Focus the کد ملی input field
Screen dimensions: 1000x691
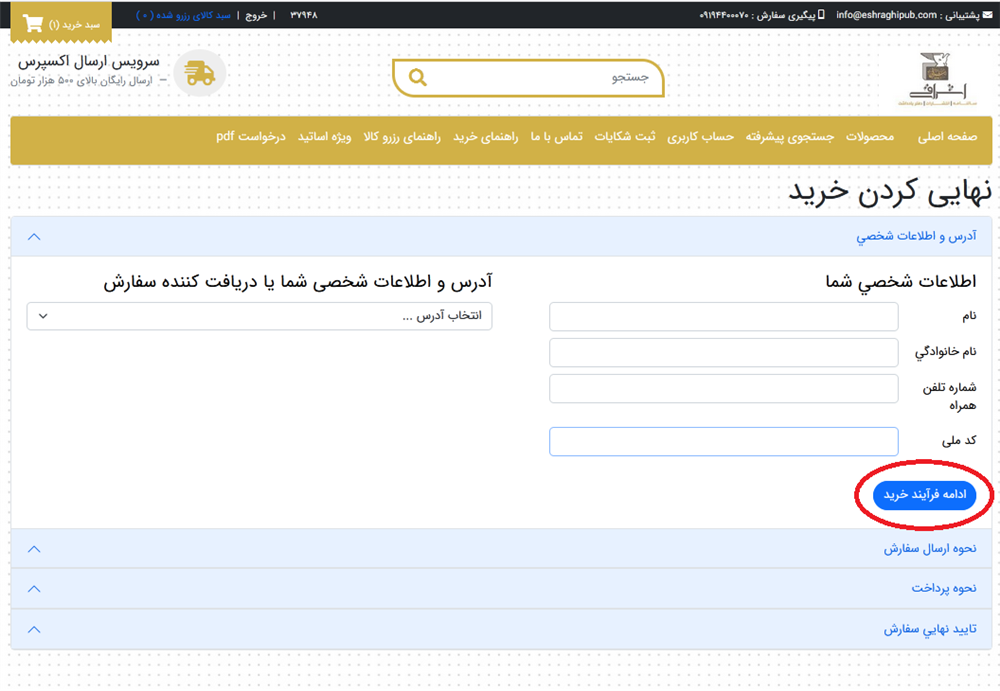coord(723,441)
